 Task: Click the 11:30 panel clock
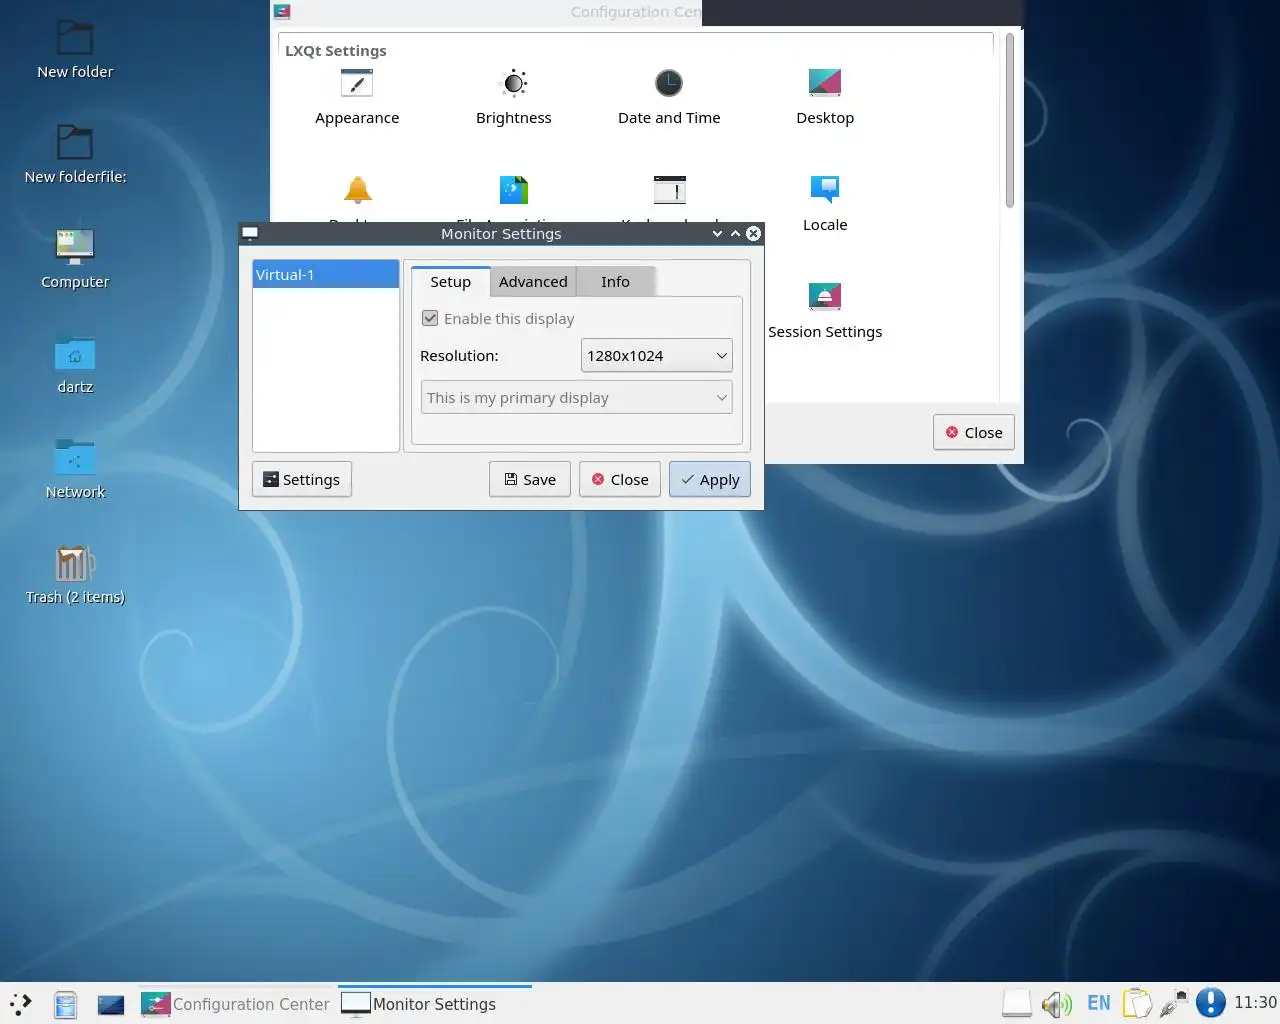coord(1255,1002)
